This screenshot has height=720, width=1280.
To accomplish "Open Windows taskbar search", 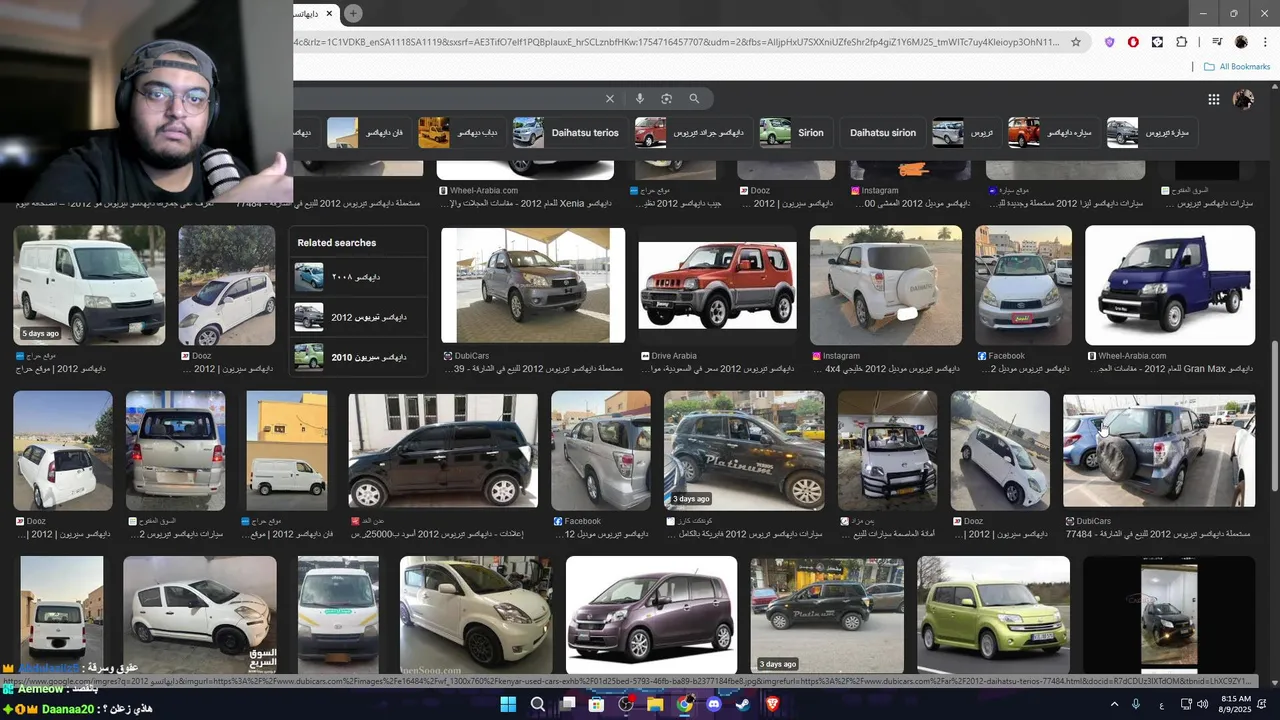I will pos(538,705).
